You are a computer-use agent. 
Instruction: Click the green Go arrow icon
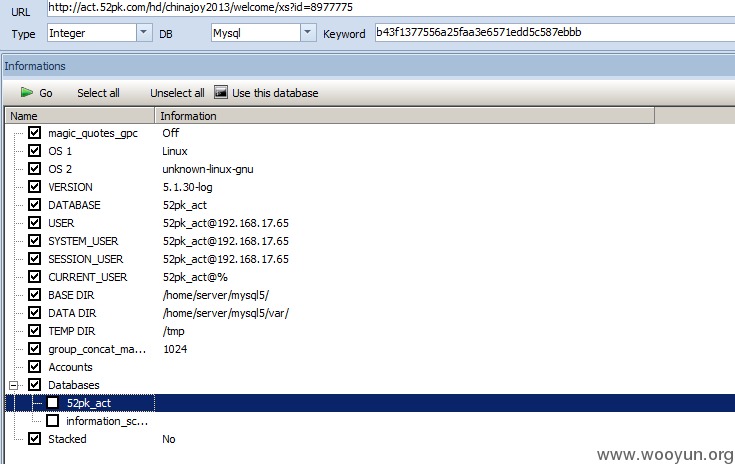pyautogui.click(x=27, y=92)
